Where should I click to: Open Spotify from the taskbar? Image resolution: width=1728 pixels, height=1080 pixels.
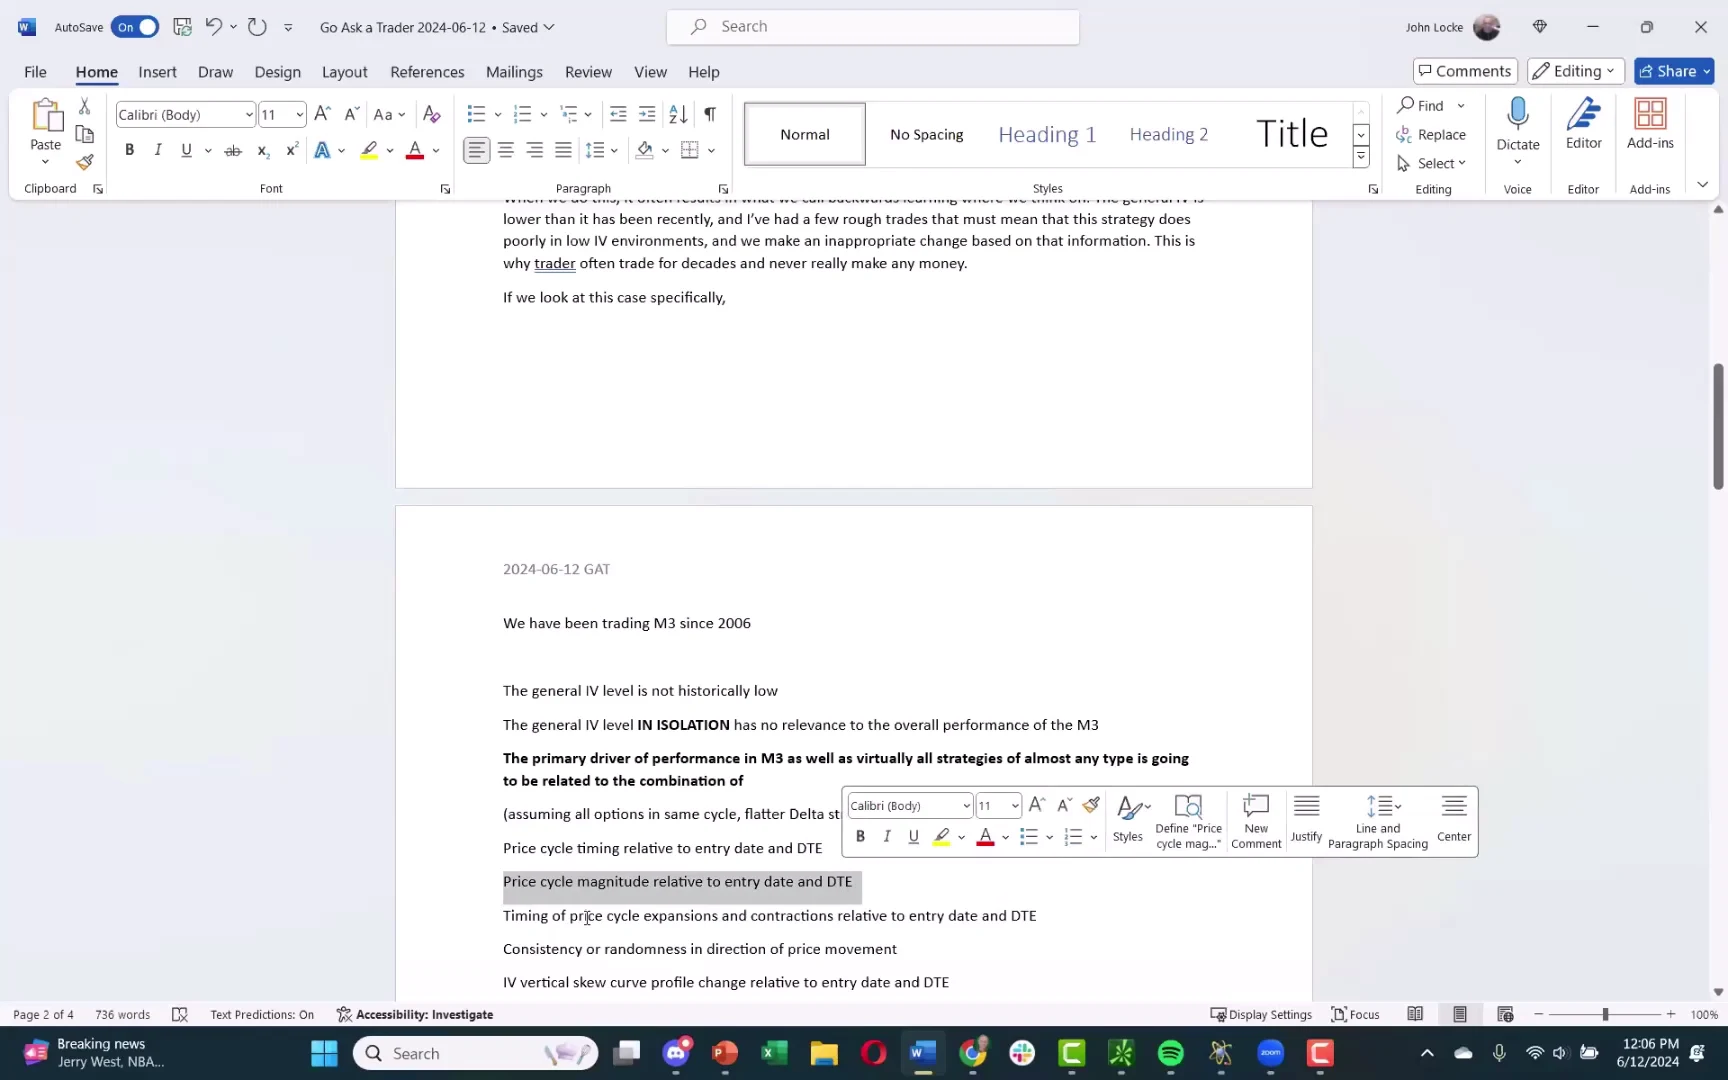(x=1171, y=1053)
